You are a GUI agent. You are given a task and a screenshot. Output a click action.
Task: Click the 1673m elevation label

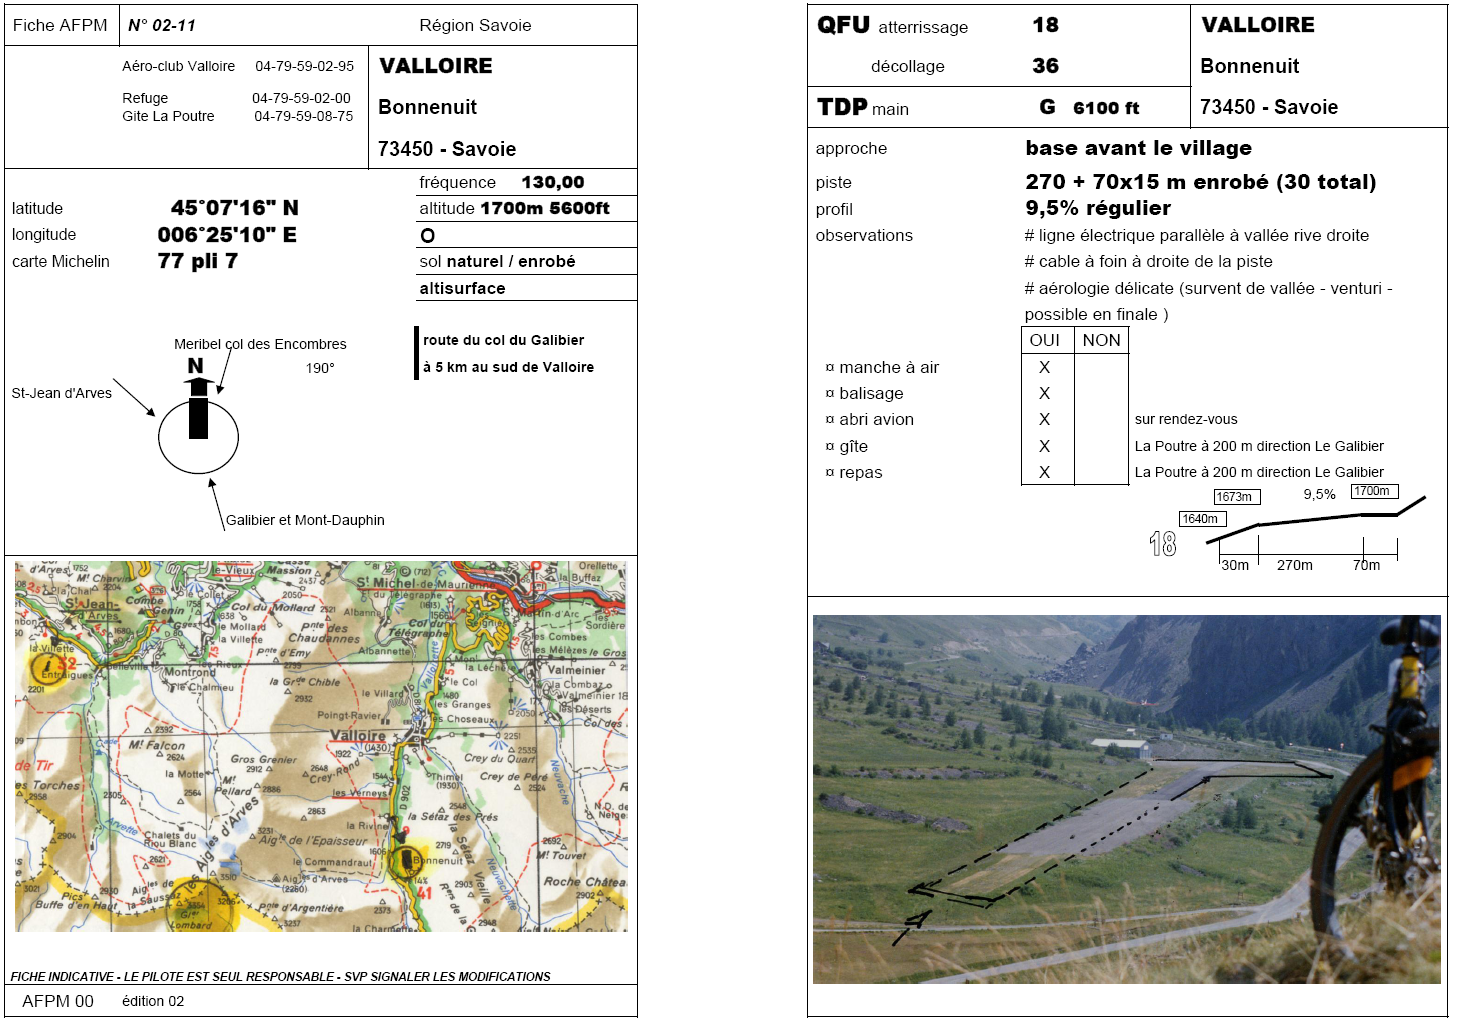(x=1239, y=497)
